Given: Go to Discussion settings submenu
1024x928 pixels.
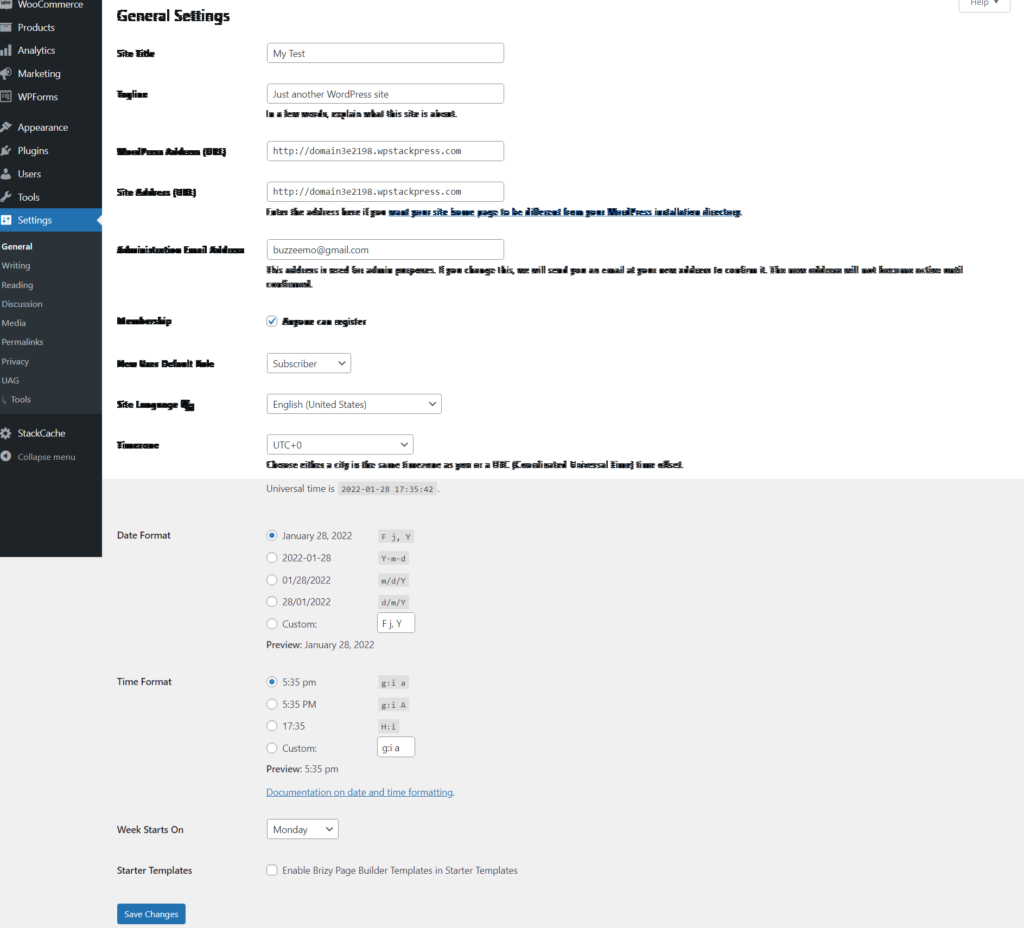Looking at the screenshot, I should click(22, 304).
